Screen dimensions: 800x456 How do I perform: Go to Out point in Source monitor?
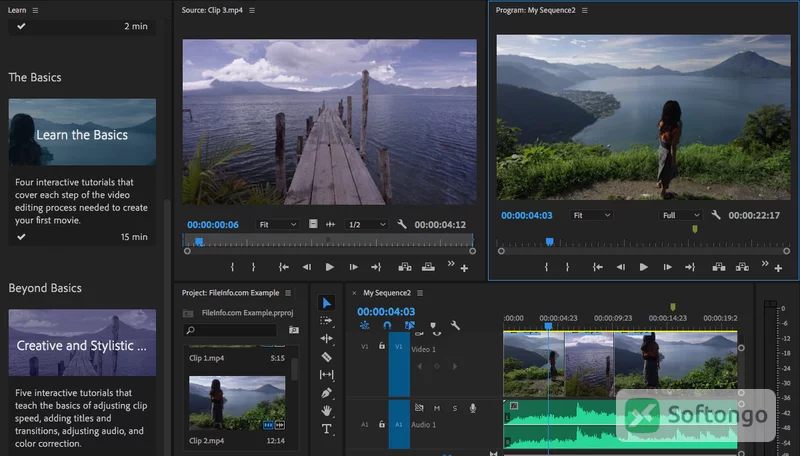coord(376,267)
